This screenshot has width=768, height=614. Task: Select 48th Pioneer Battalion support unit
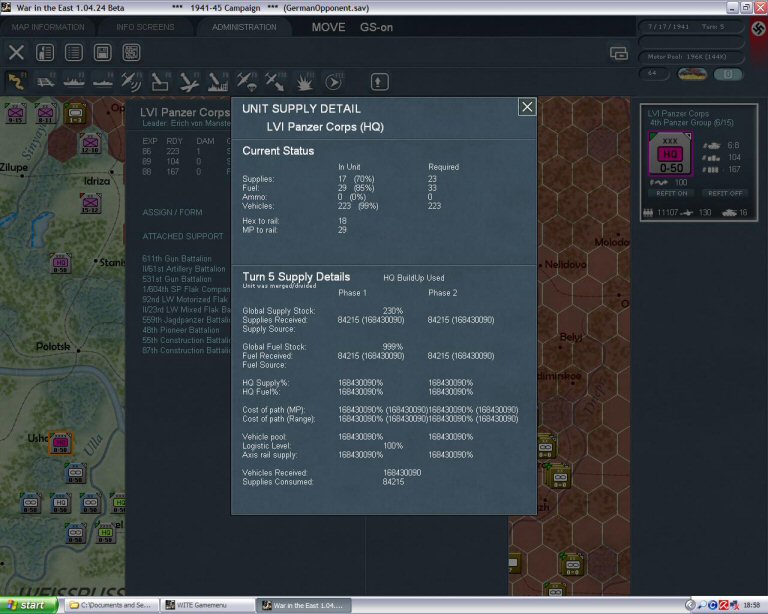click(181, 330)
